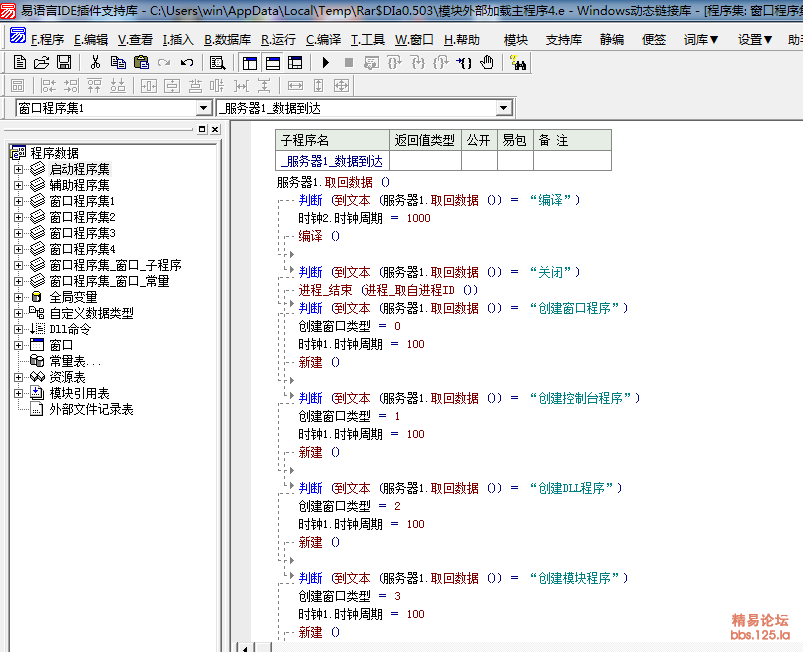Expand the 窗口程序集1 tree node

pos(18,201)
